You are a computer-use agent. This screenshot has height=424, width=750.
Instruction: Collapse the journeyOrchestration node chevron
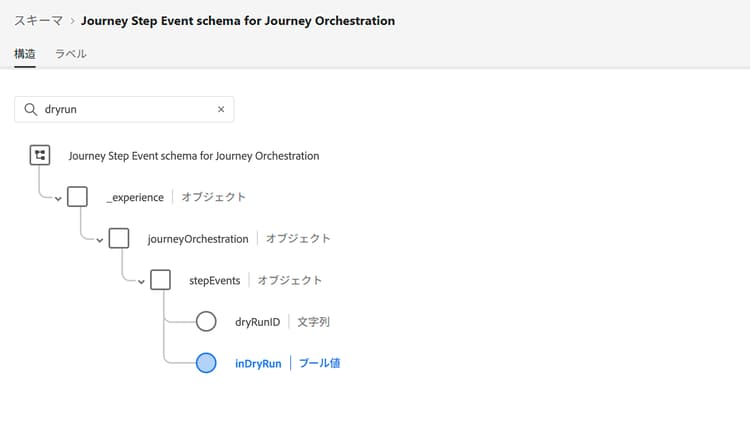coord(100,240)
